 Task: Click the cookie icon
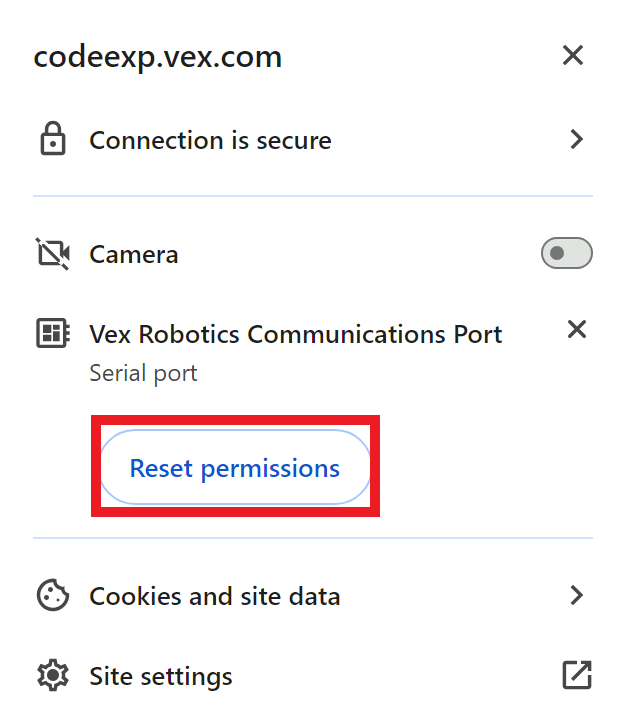(x=52, y=596)
